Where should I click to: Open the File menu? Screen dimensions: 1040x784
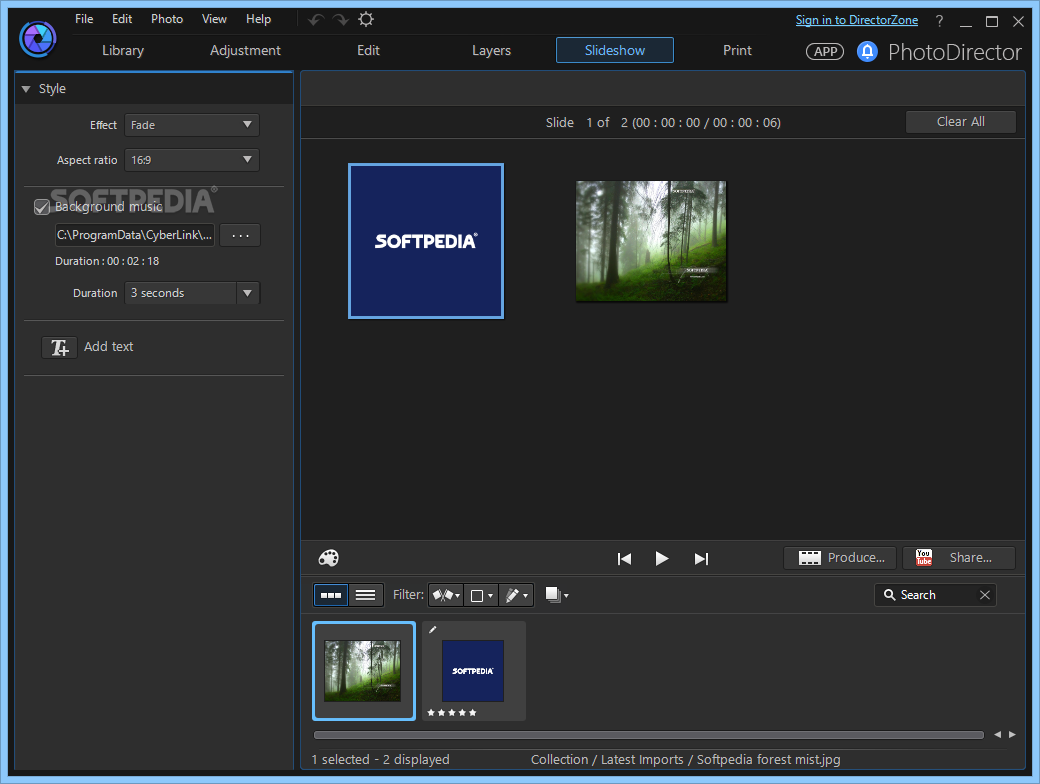point(84,19)
